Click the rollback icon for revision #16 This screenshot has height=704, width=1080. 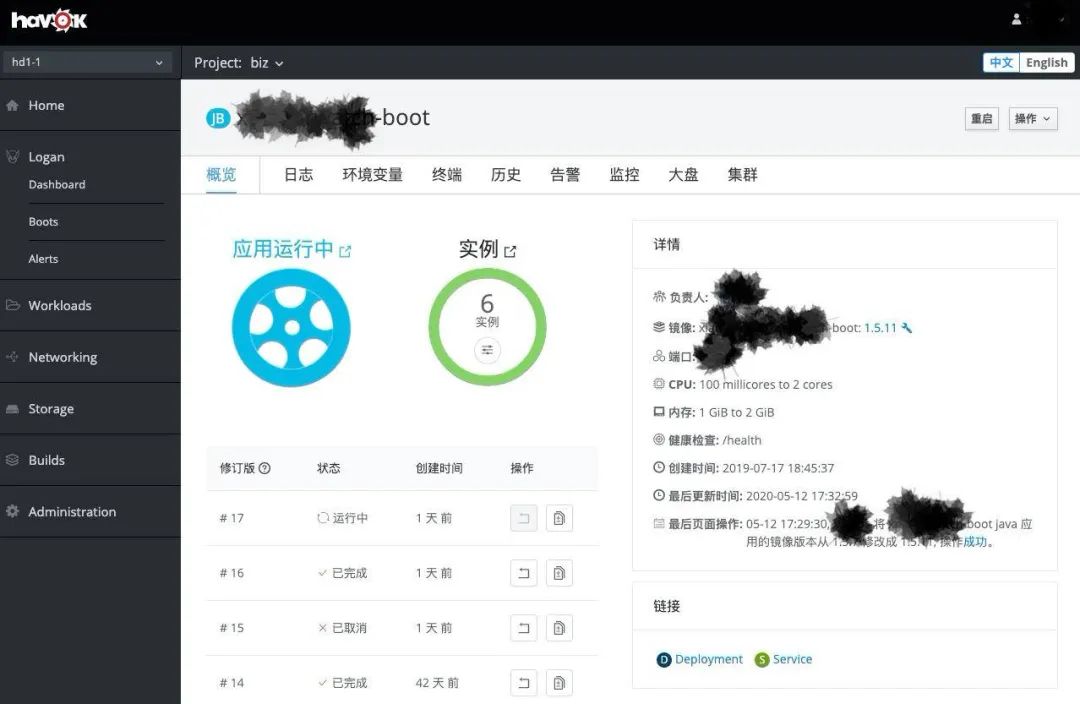point(523,573)
